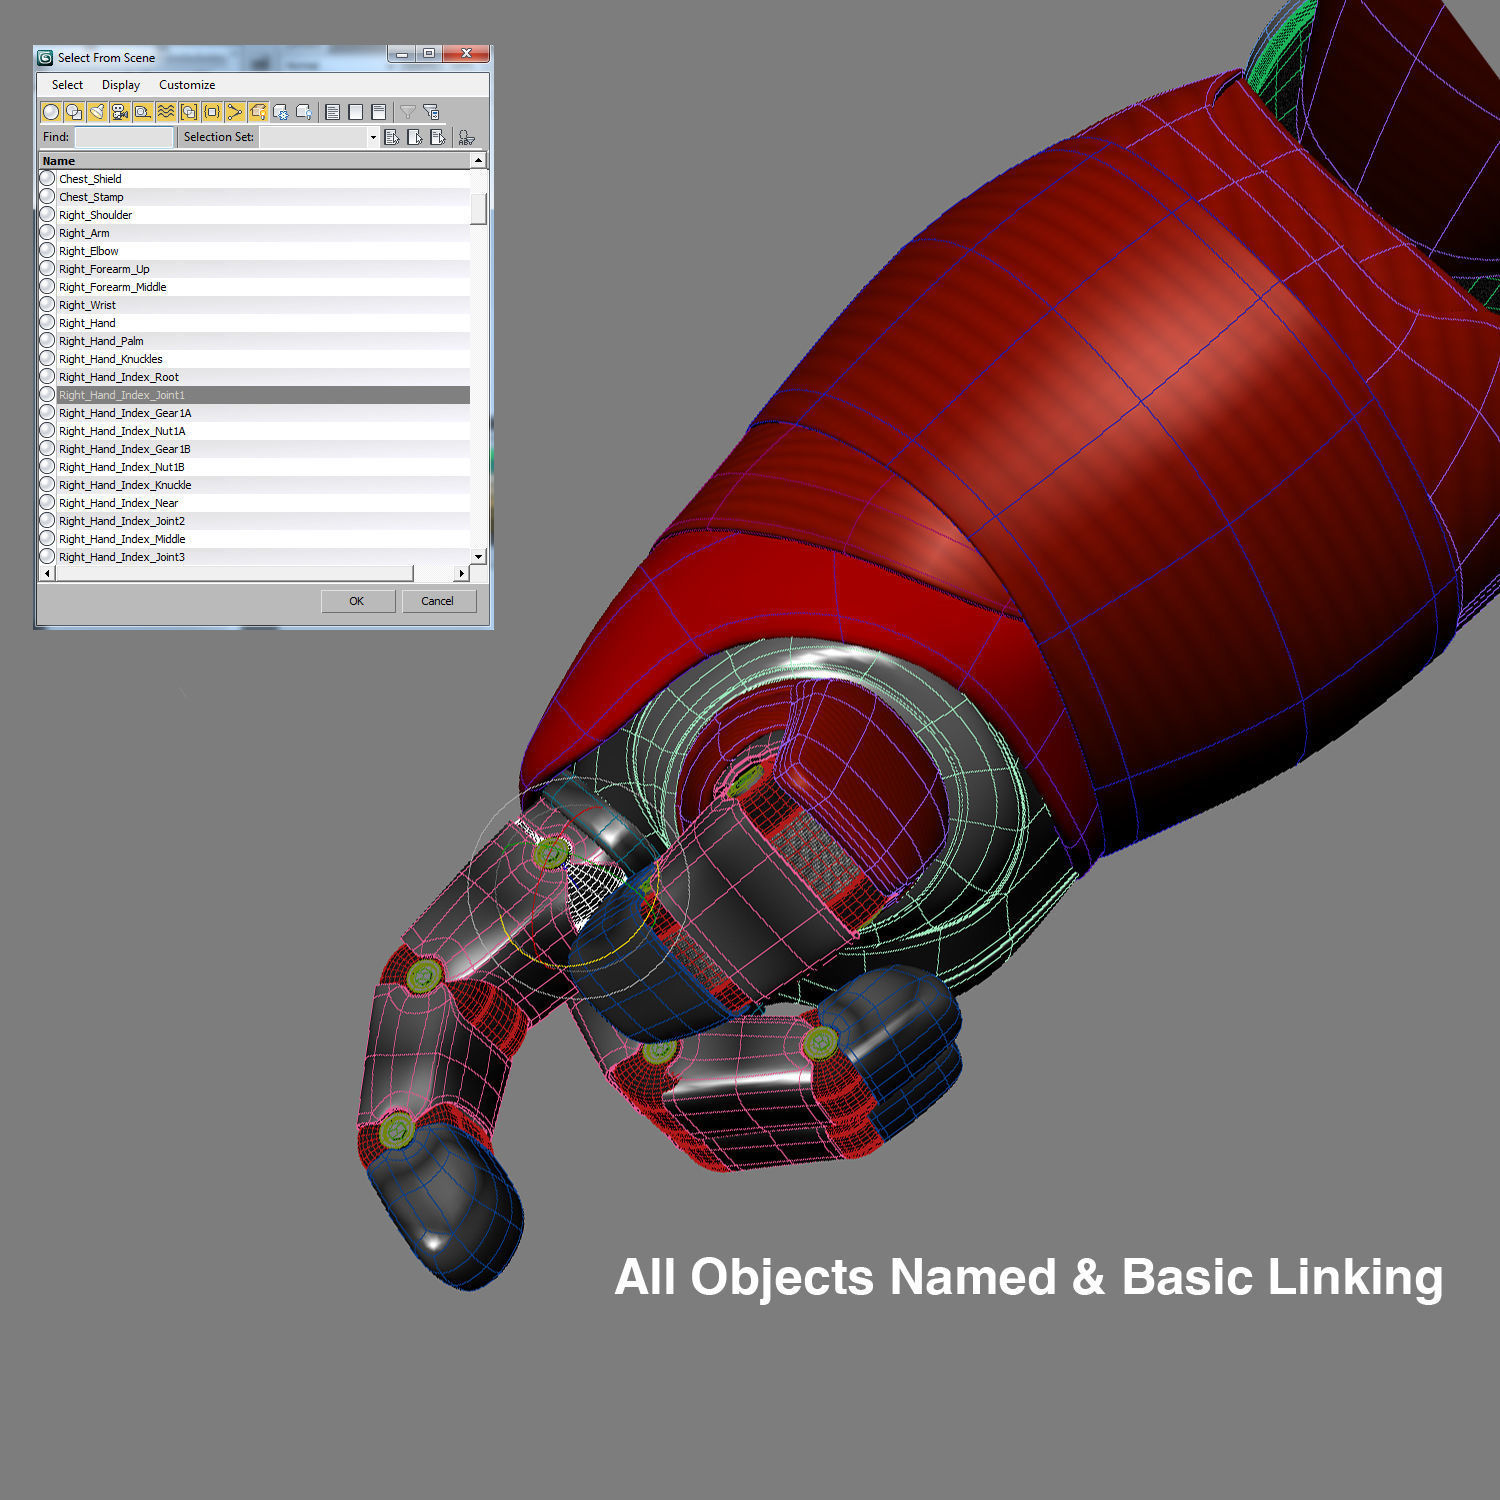Click the Select All icon beside Selection Set
The width and height of the screenshot is (1500, 1500).
[392, 137]
